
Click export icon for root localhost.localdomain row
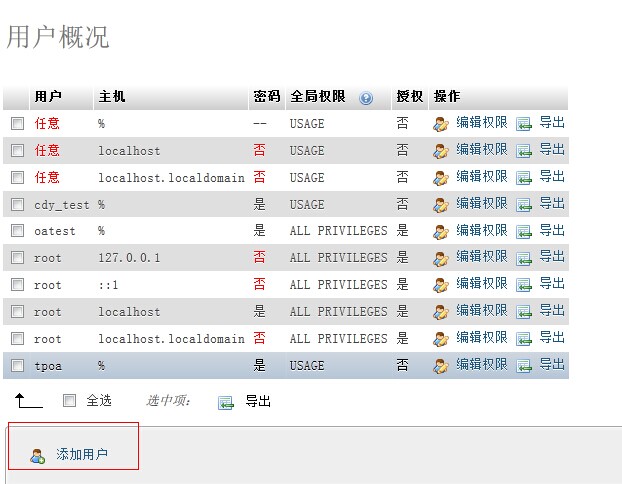[524, 339]
